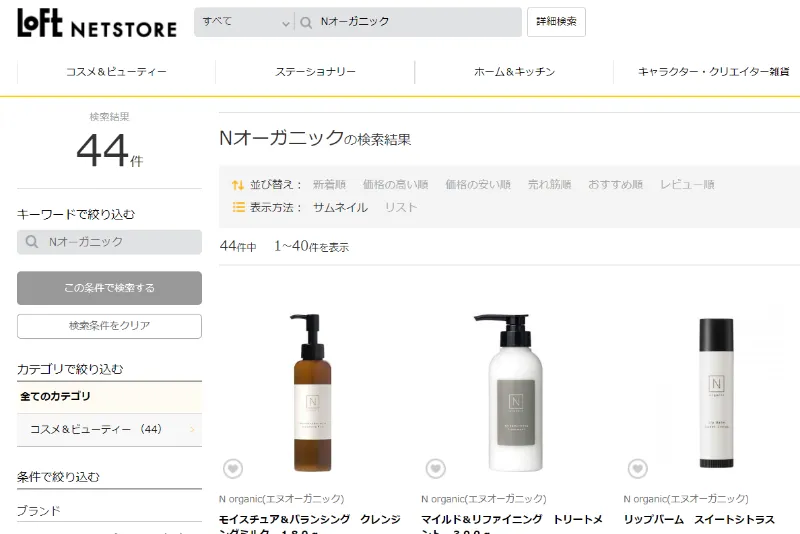This screenshot has width=800, height=534.
Task: Open the すべて category dropdown
Action: click(x=244, y=22)
